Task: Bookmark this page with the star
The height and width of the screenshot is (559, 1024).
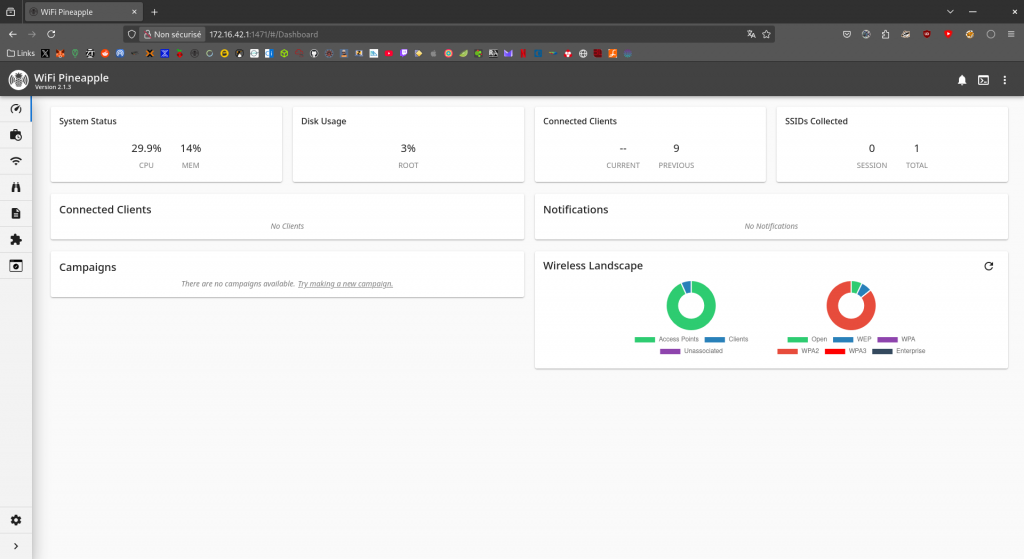Action: [766, 35]
